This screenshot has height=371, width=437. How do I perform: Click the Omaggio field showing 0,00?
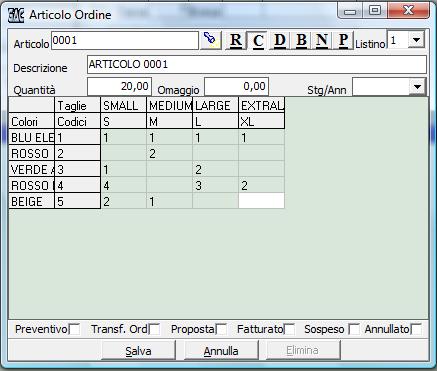[236, 87]
